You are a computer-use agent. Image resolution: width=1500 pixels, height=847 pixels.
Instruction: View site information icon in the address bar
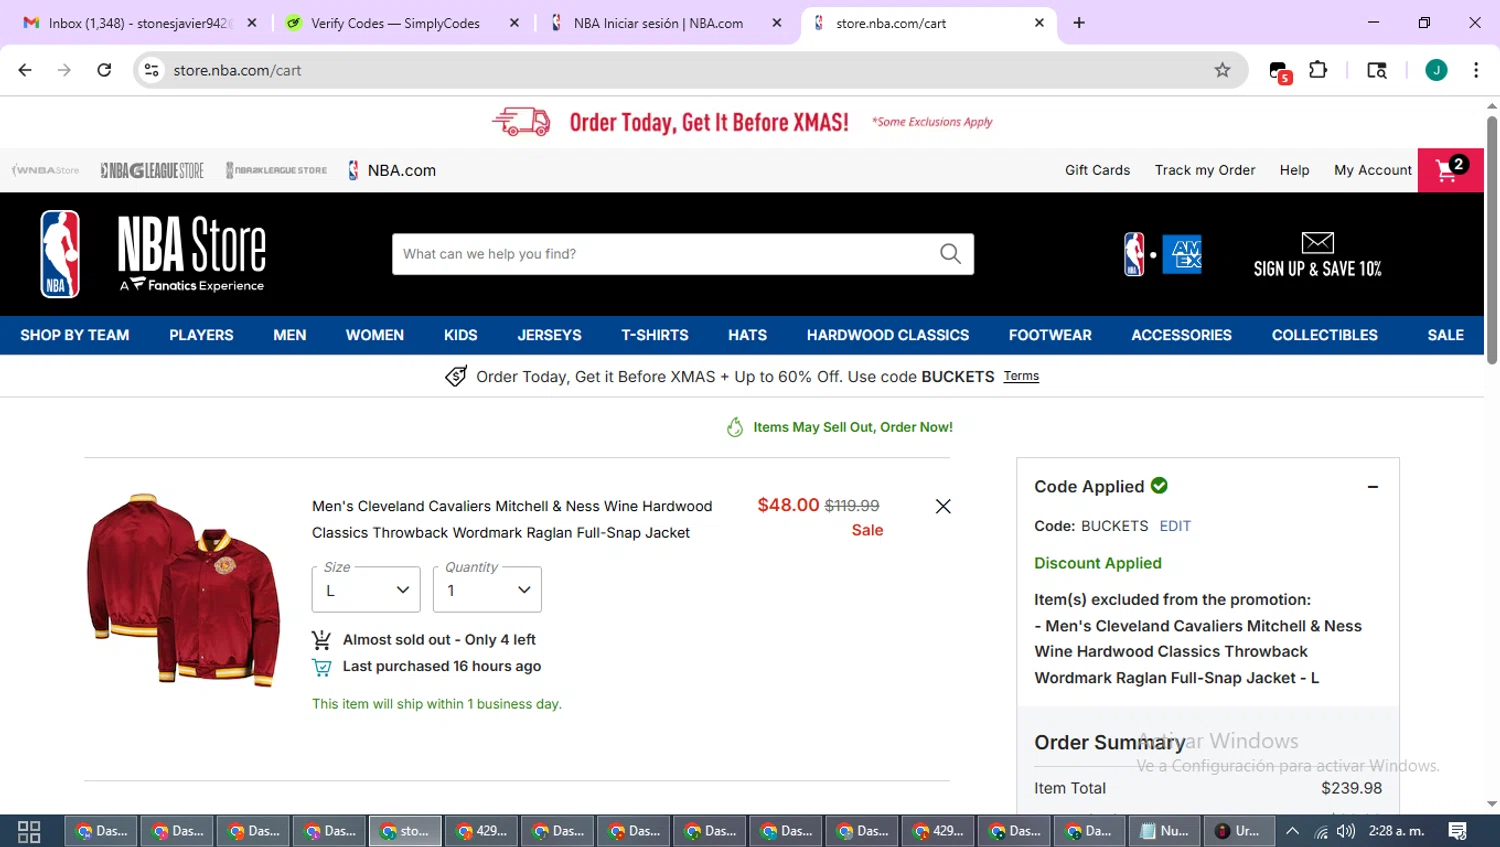click(x=152, y=70)
